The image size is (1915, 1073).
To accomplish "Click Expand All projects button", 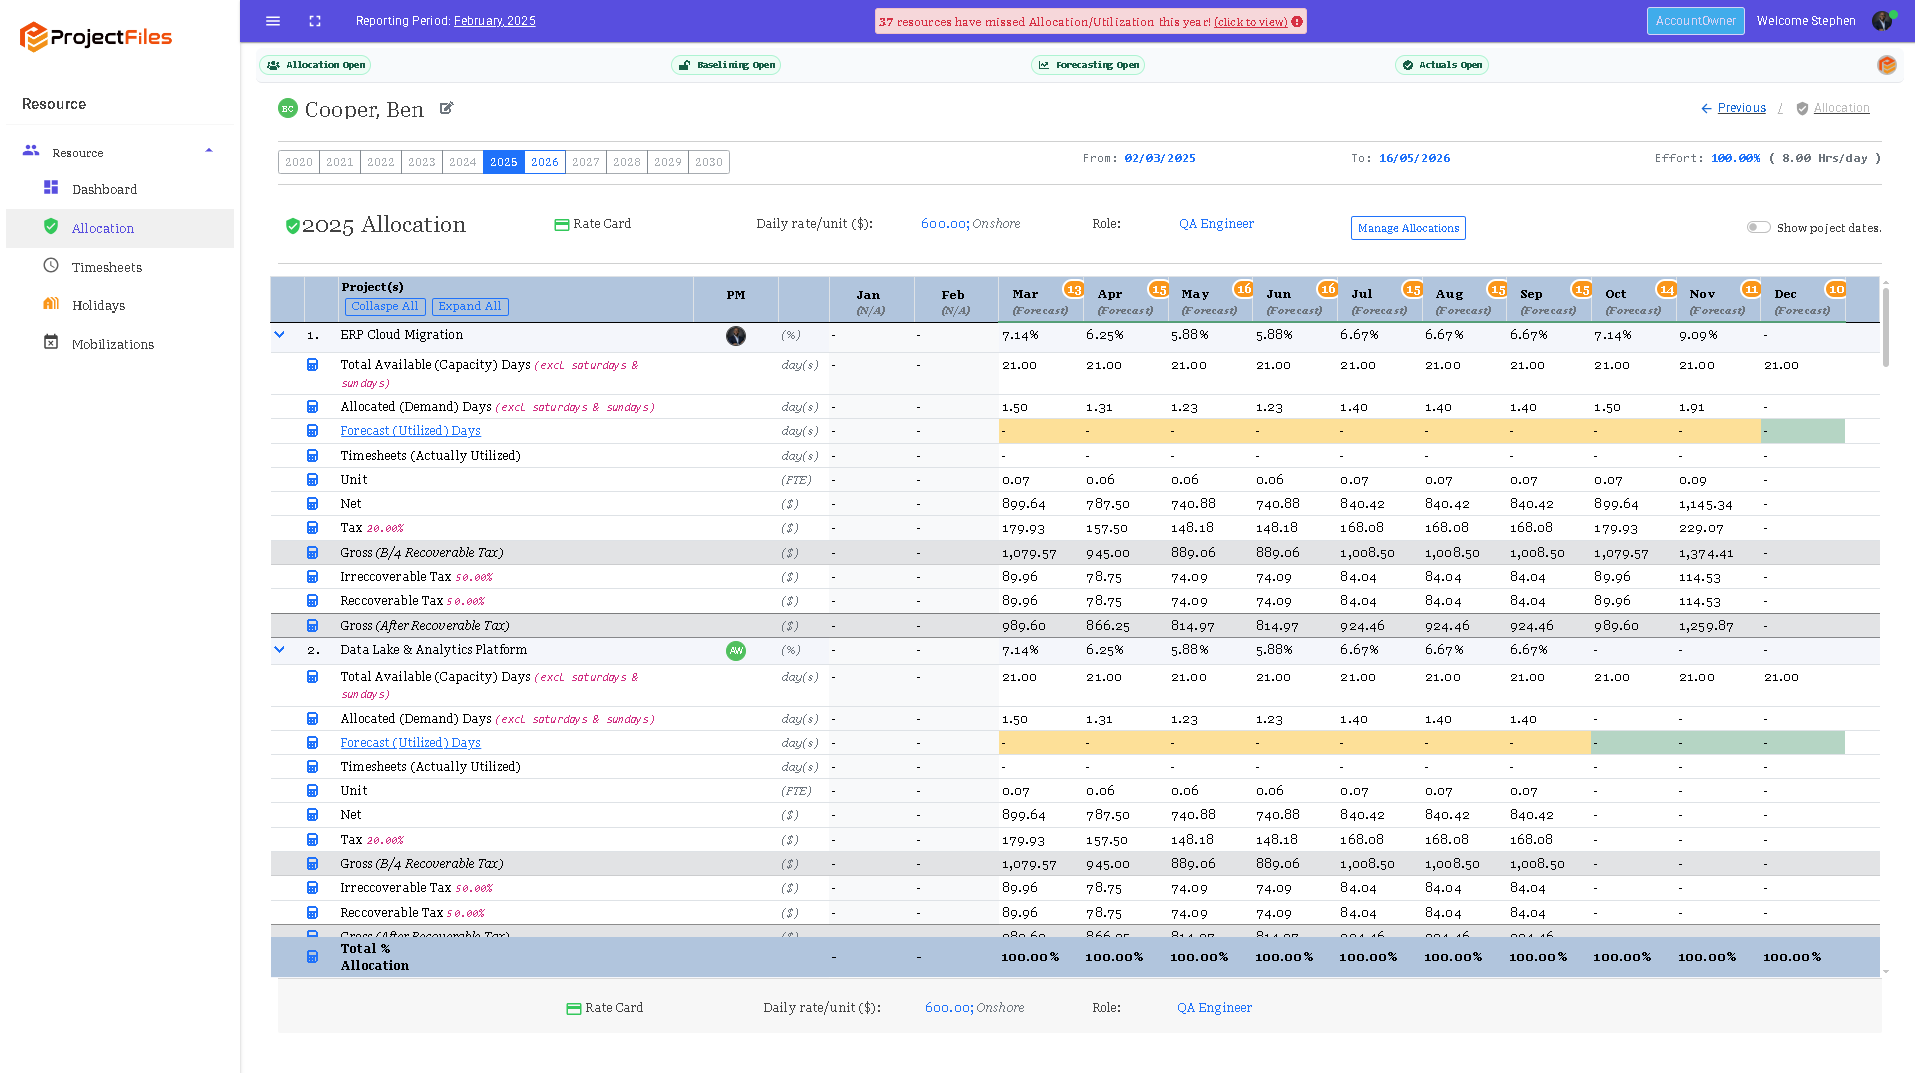I will tap(470, 307).
